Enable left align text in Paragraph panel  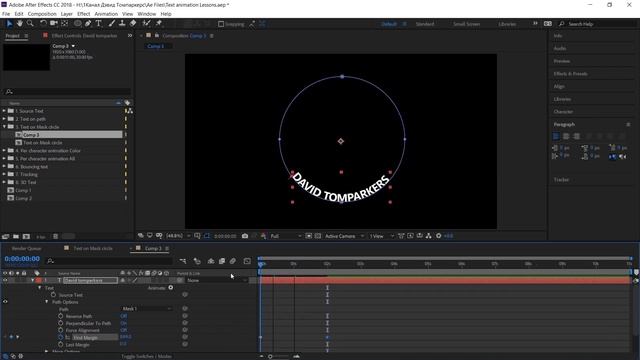coord(556,136)
